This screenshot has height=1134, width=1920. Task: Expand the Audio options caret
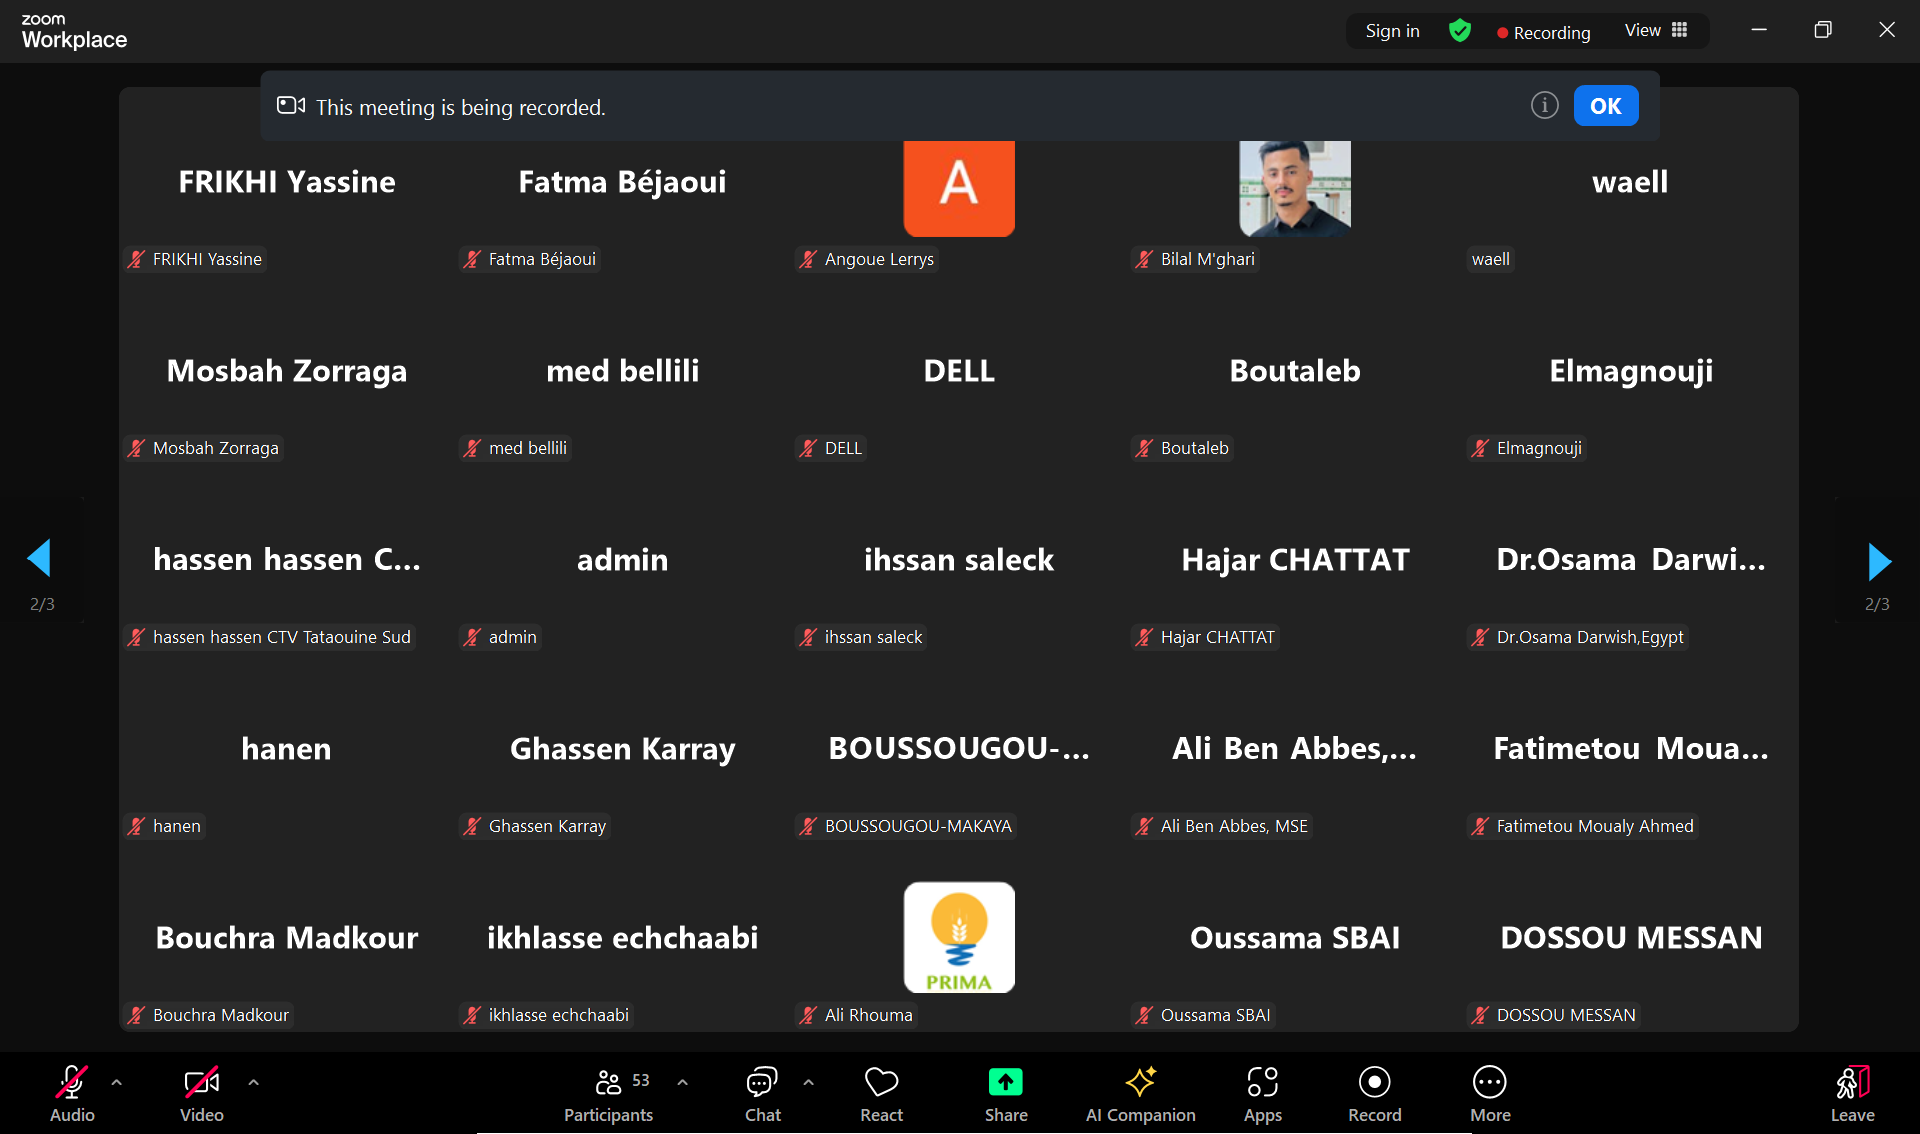tap(117, 1082)
